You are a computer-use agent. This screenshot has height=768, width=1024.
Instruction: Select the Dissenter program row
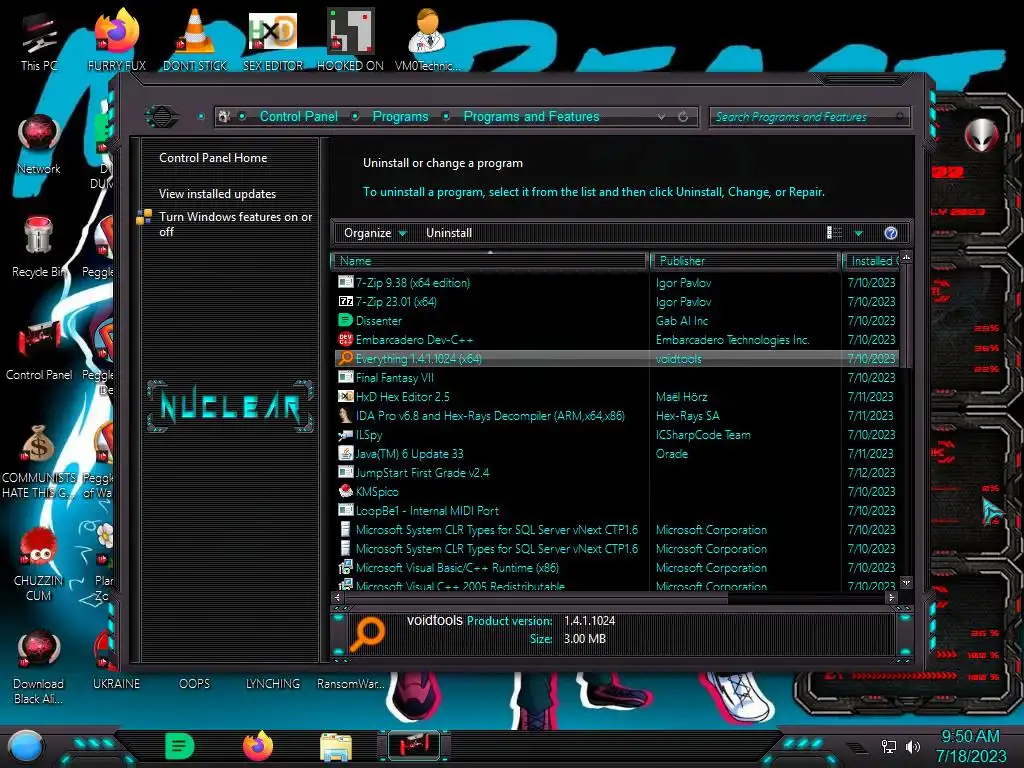click(616, 321)
